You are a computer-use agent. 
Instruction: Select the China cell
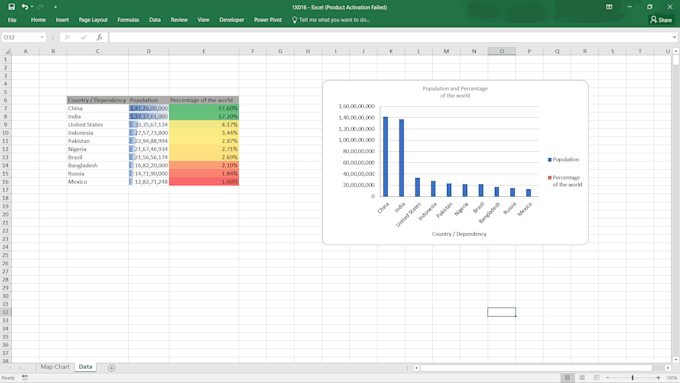click(x=98, y=108)
